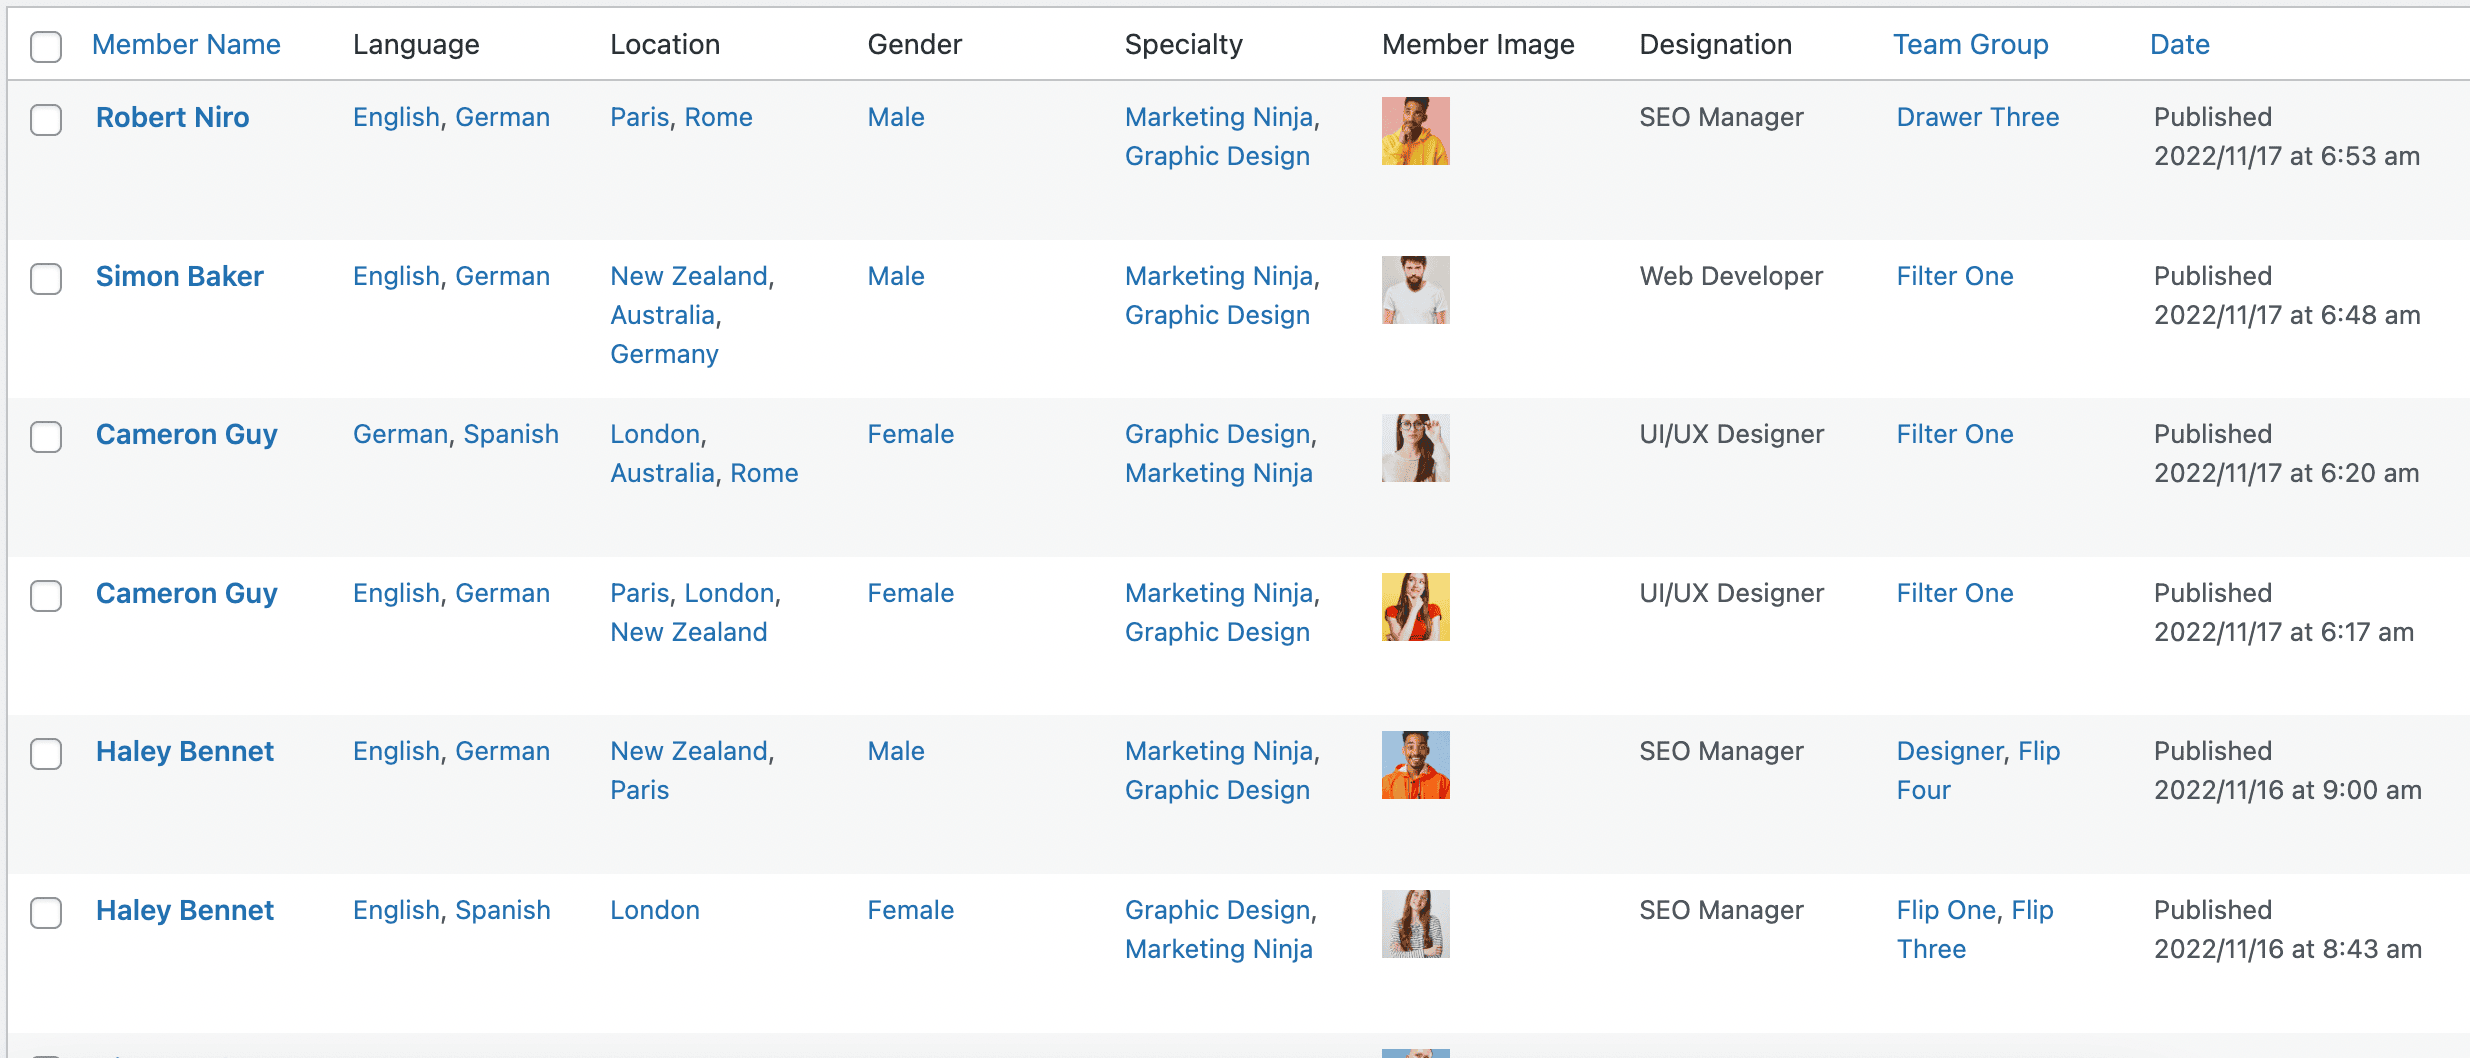Tick the checkbox for the Web Developer row
This screenshot has width=2470, height=1058.
pyautogui.click(x=46, y=279)
